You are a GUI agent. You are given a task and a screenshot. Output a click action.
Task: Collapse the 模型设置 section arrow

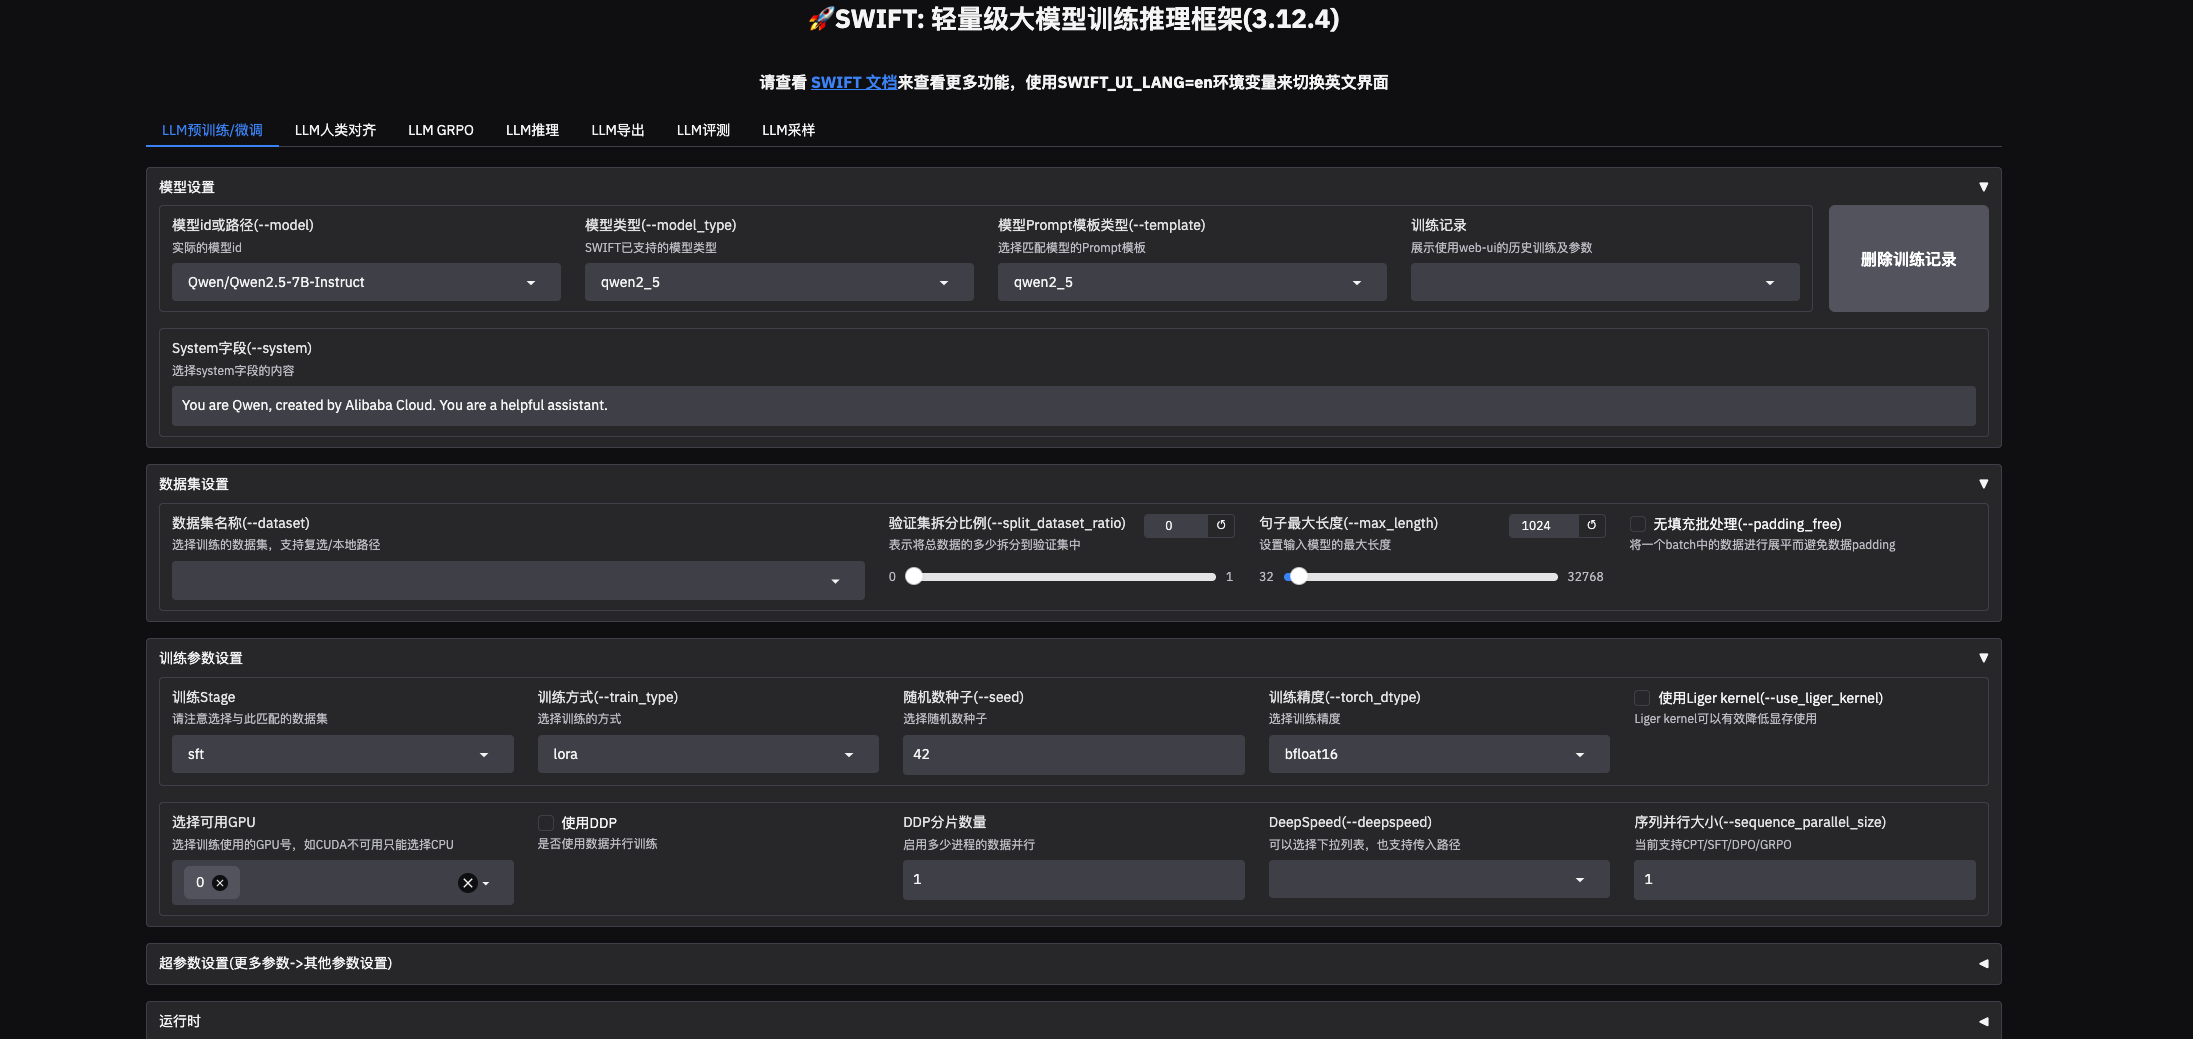(x=1983, y=187)
